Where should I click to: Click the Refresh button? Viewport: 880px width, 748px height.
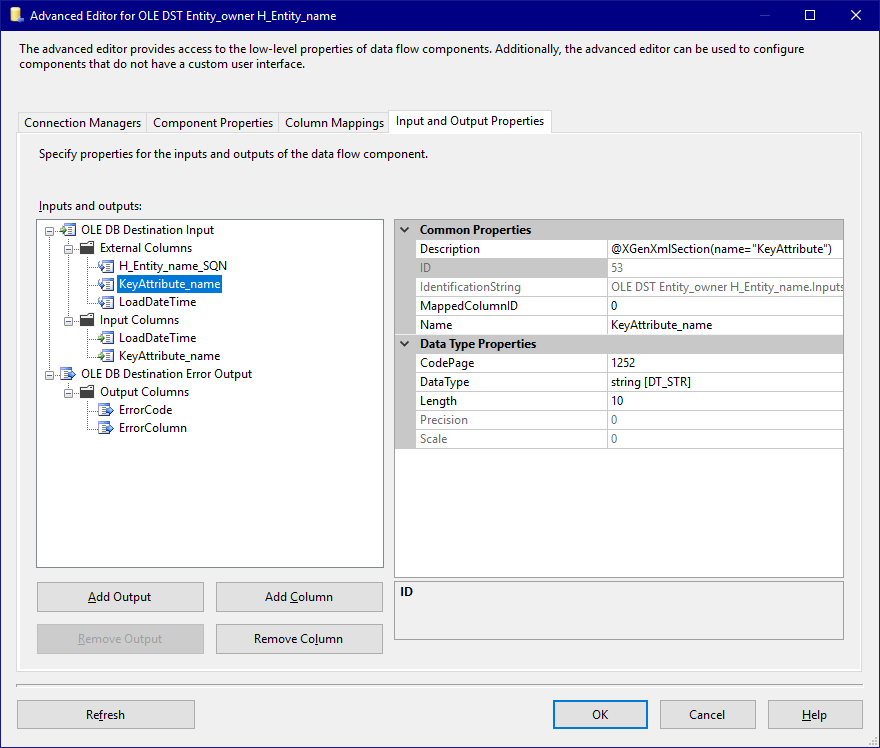pos(106,714)
